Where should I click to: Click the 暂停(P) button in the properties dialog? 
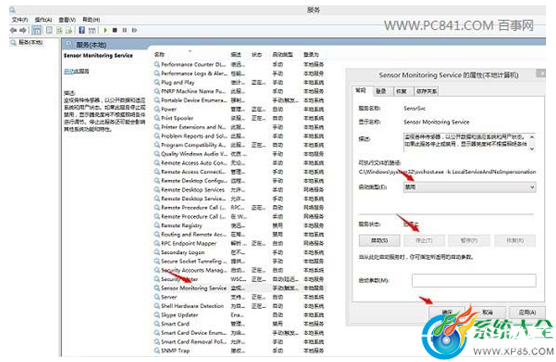point(469,240)
